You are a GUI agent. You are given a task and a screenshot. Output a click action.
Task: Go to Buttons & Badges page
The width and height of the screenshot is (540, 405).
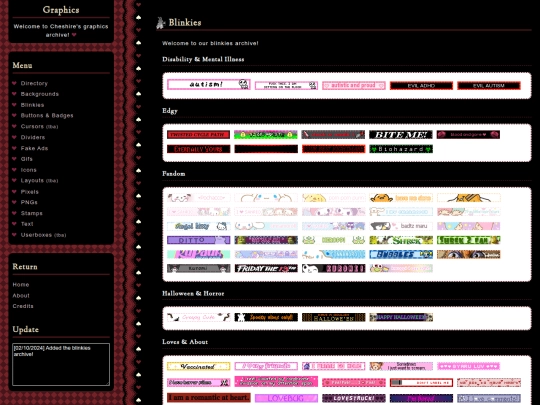[x=47, y=116]
